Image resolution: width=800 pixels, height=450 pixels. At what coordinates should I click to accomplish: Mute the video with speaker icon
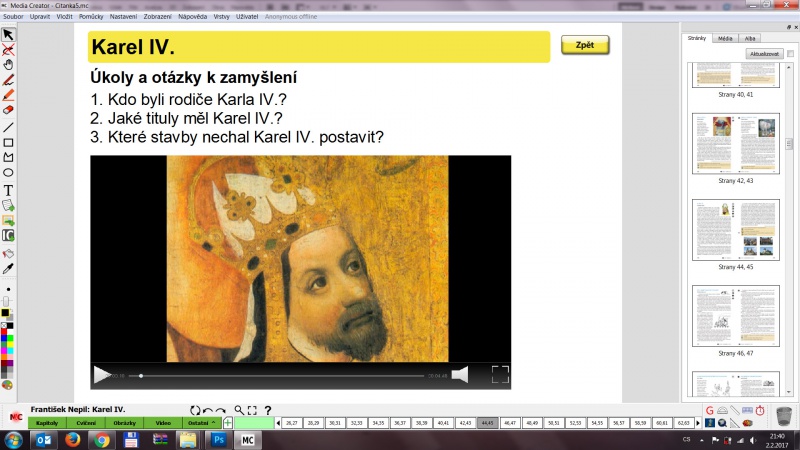(x=460, y=375)
